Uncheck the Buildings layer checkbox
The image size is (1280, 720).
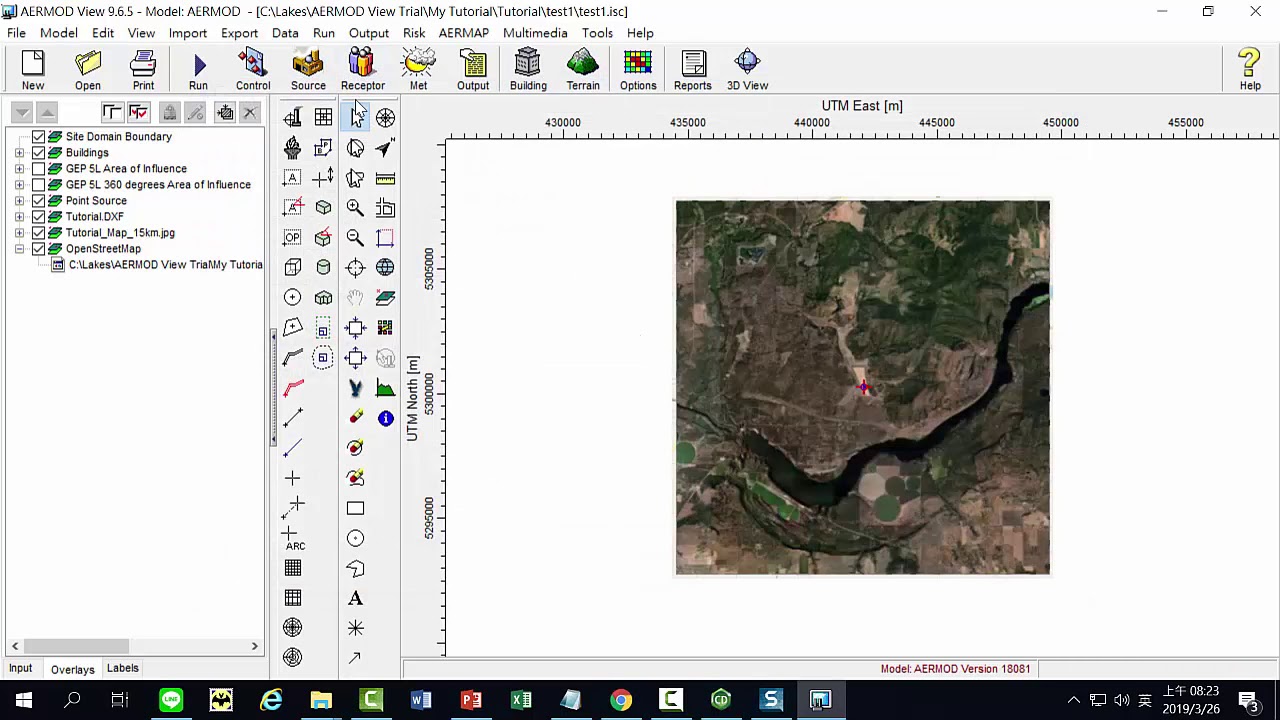click(39, 153)
